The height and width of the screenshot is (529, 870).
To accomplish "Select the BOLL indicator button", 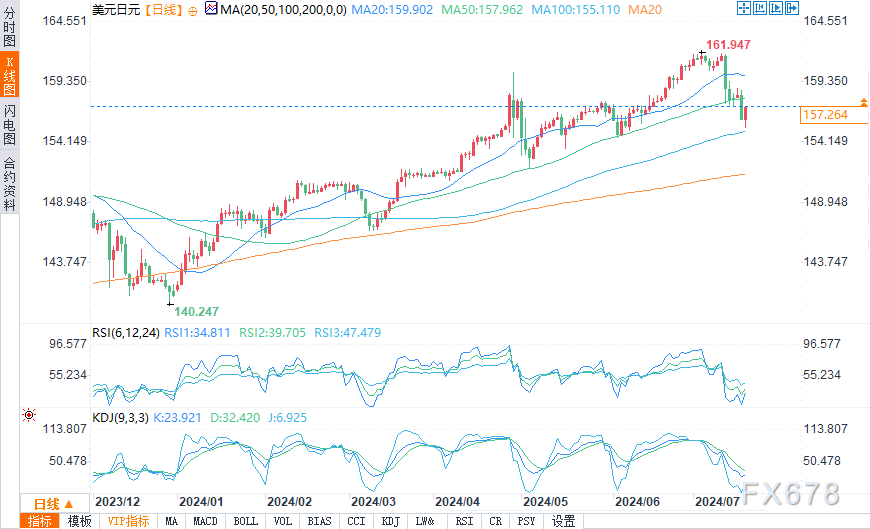I will 245,521.
